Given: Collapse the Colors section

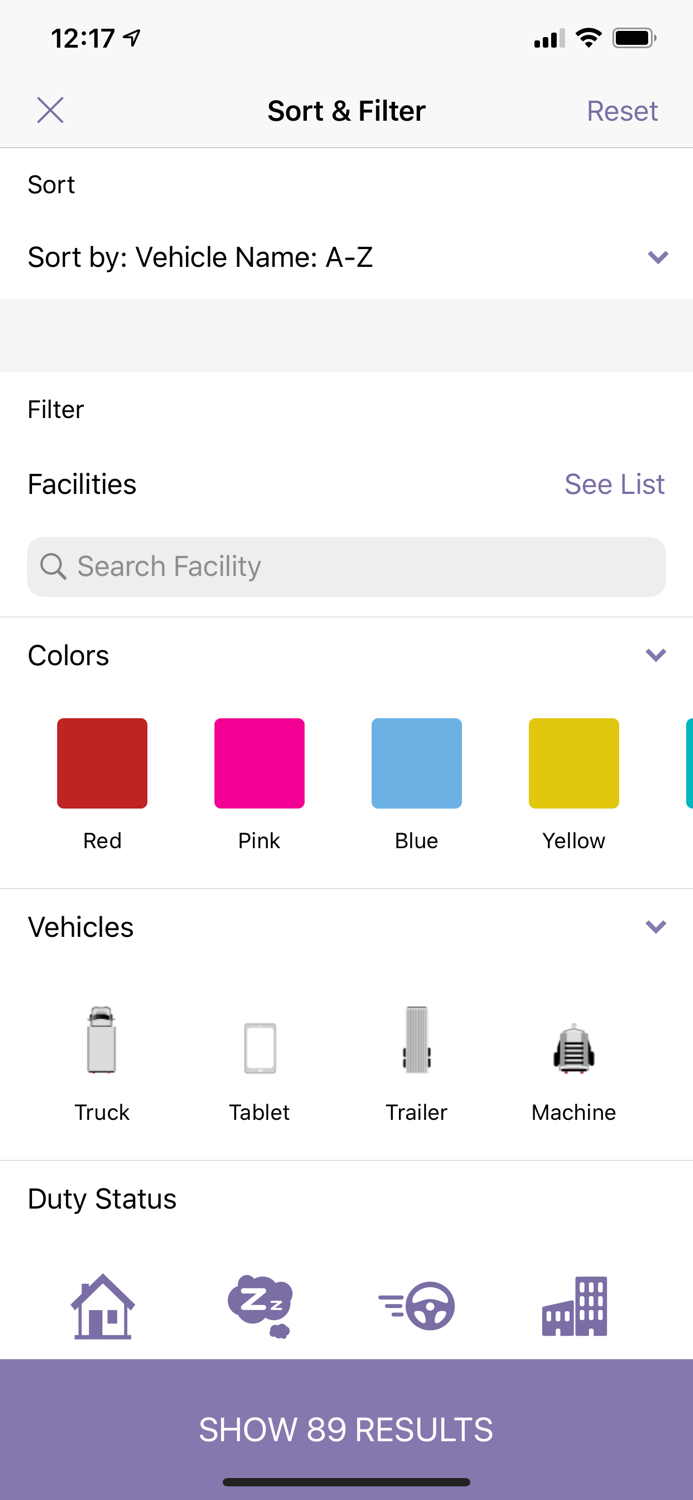Looking at the screenshot, I should pos(656,655).
